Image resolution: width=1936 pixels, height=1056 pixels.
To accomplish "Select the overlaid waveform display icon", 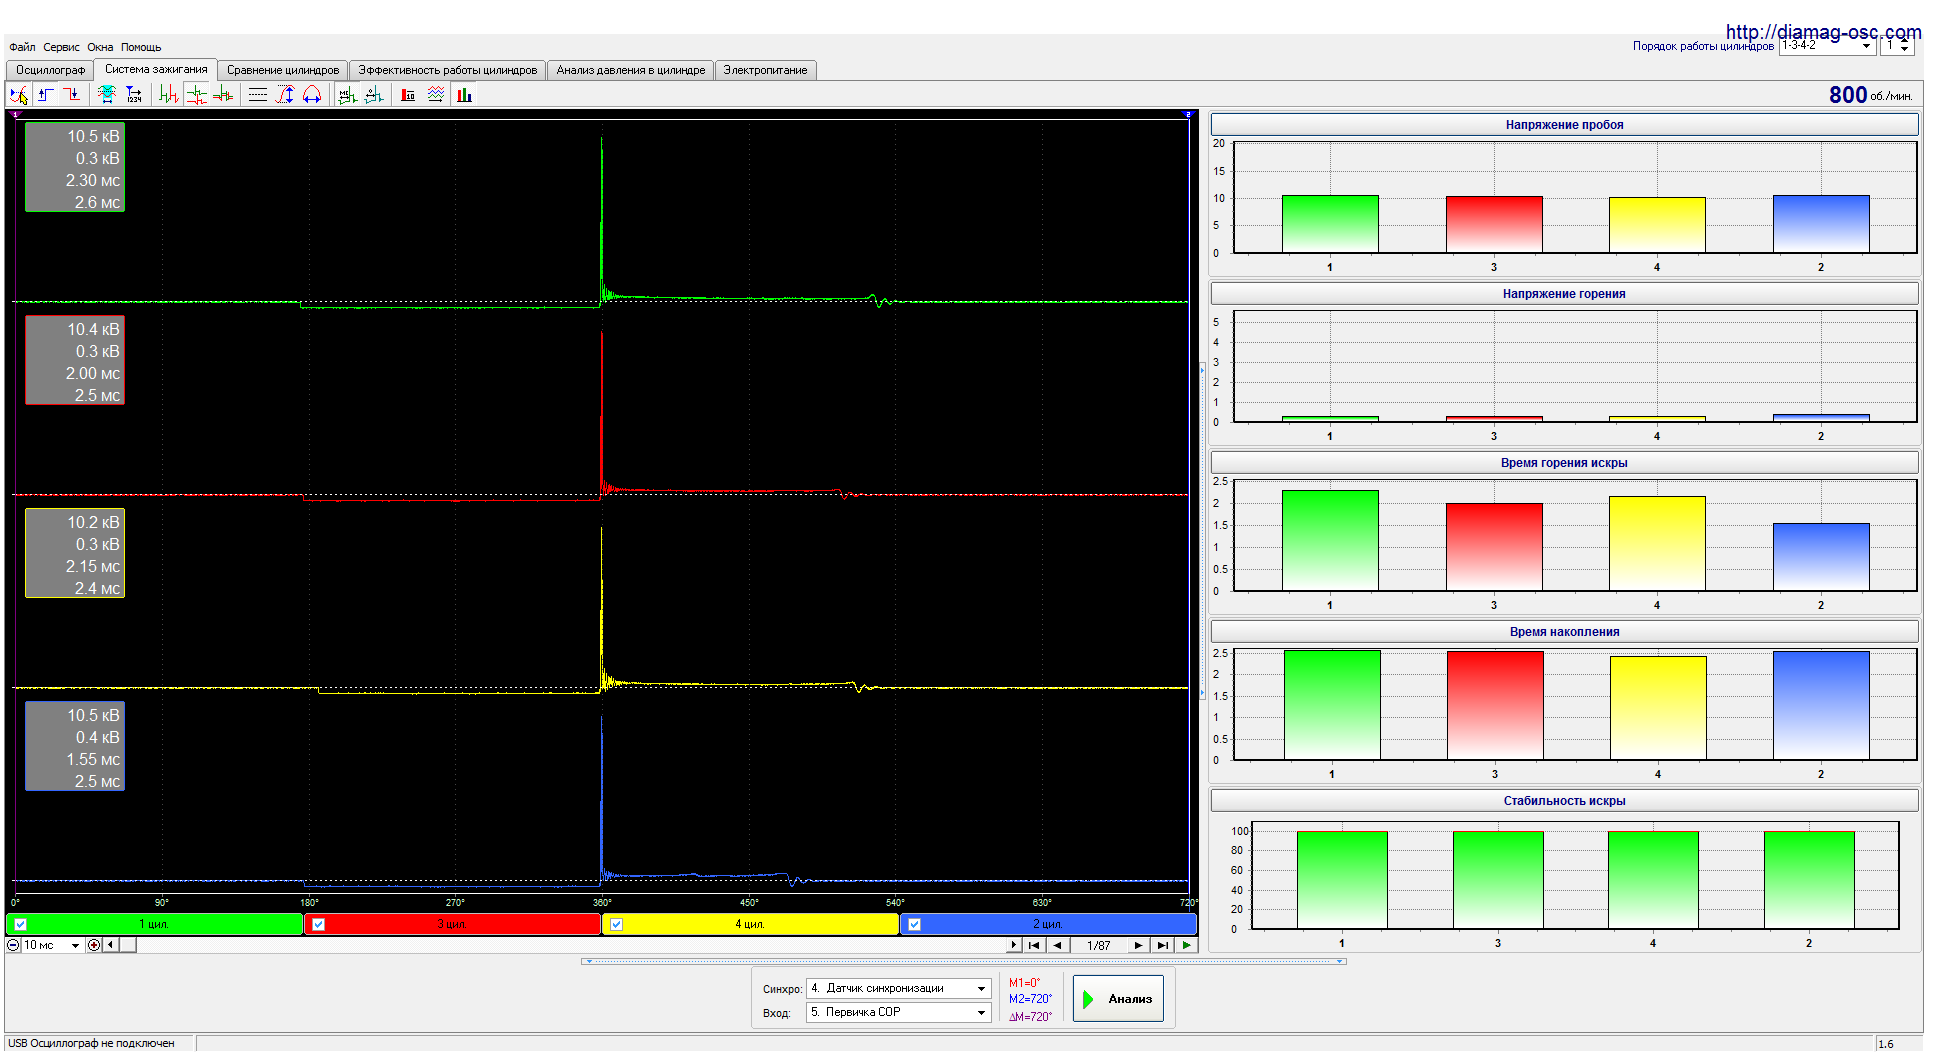I will pos(223,95).
